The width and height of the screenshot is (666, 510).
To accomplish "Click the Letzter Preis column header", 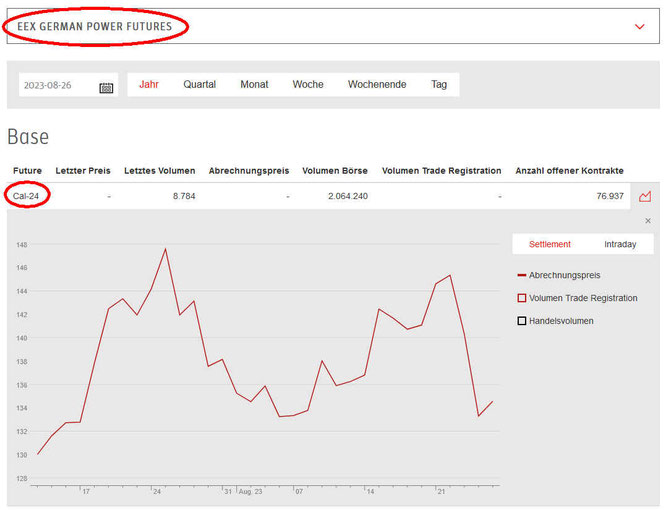I will [x=83, y=171].
